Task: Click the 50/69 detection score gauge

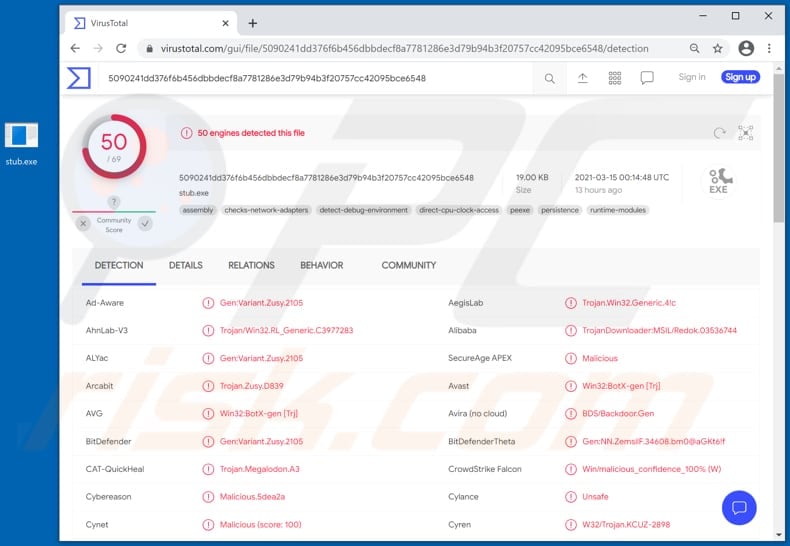Action: coord(114,147)
